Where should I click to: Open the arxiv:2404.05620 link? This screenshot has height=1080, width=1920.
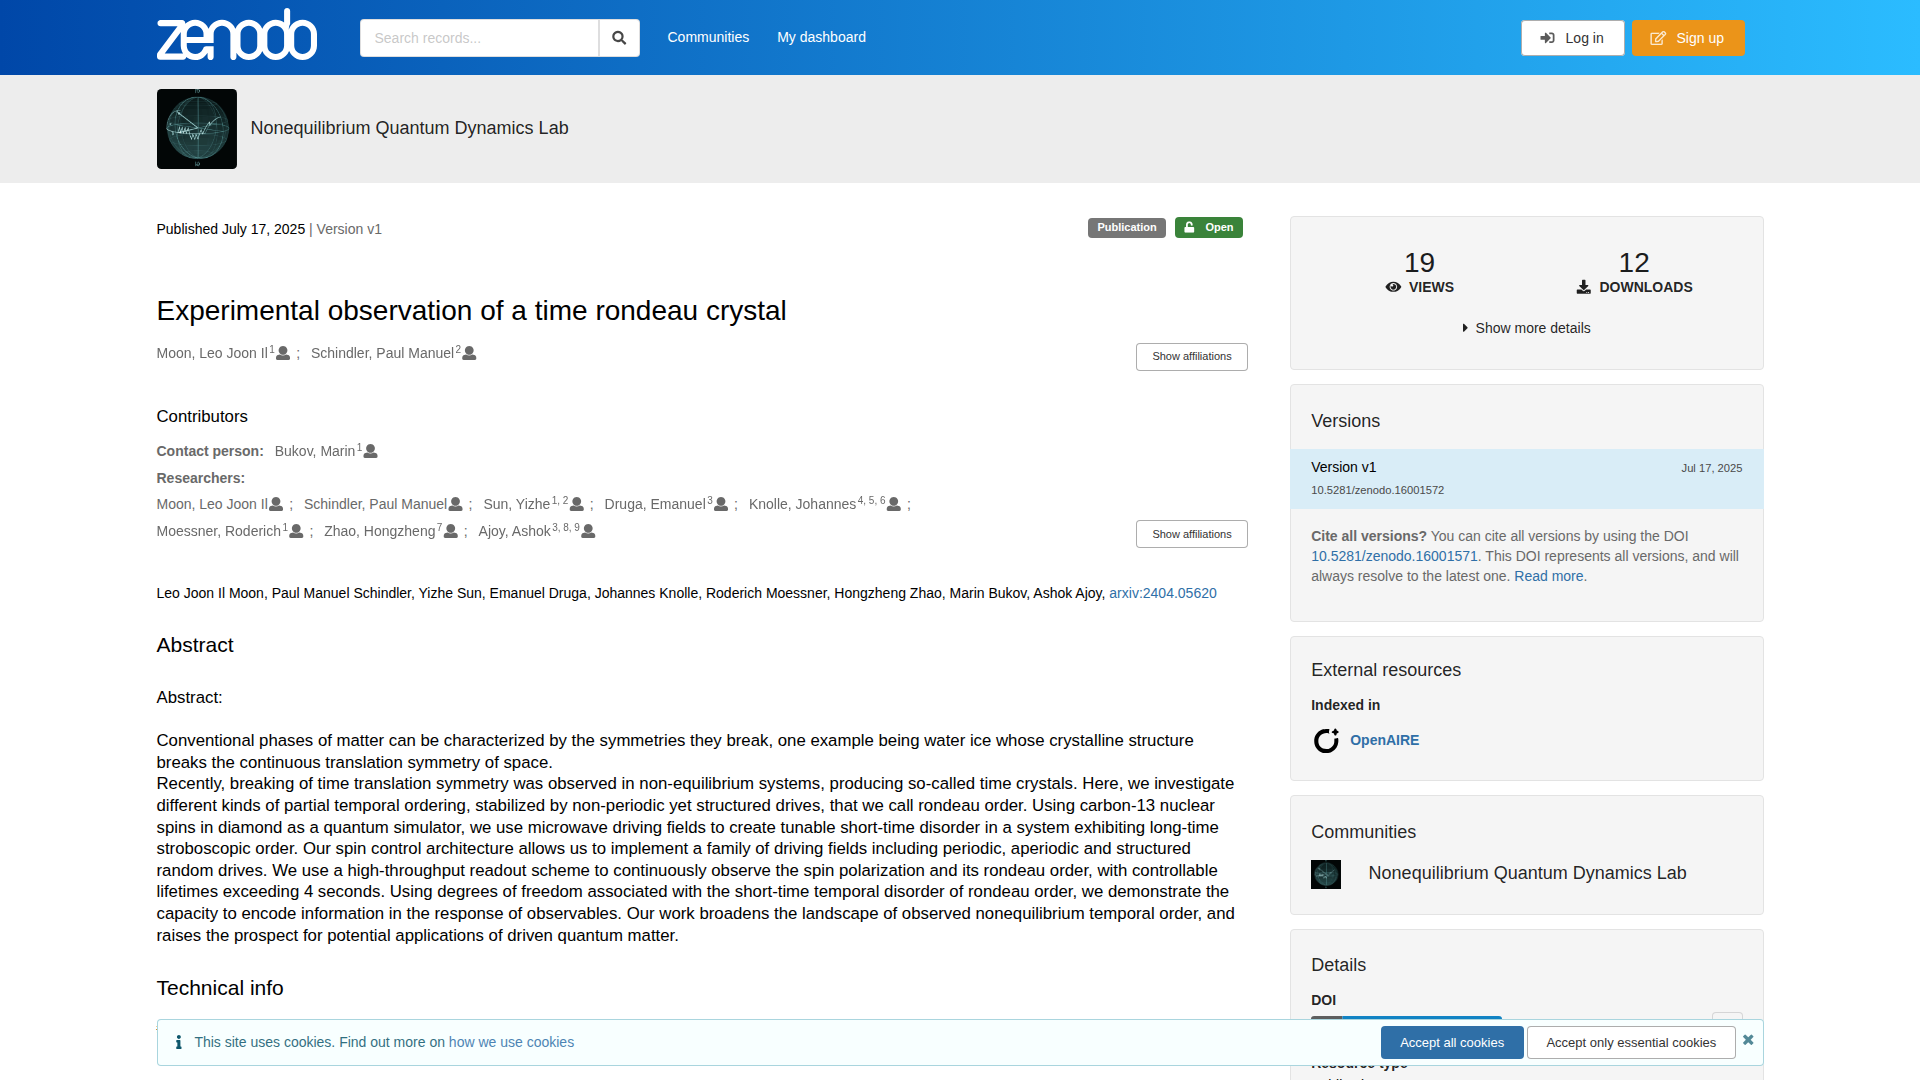tap(1163, 593)
